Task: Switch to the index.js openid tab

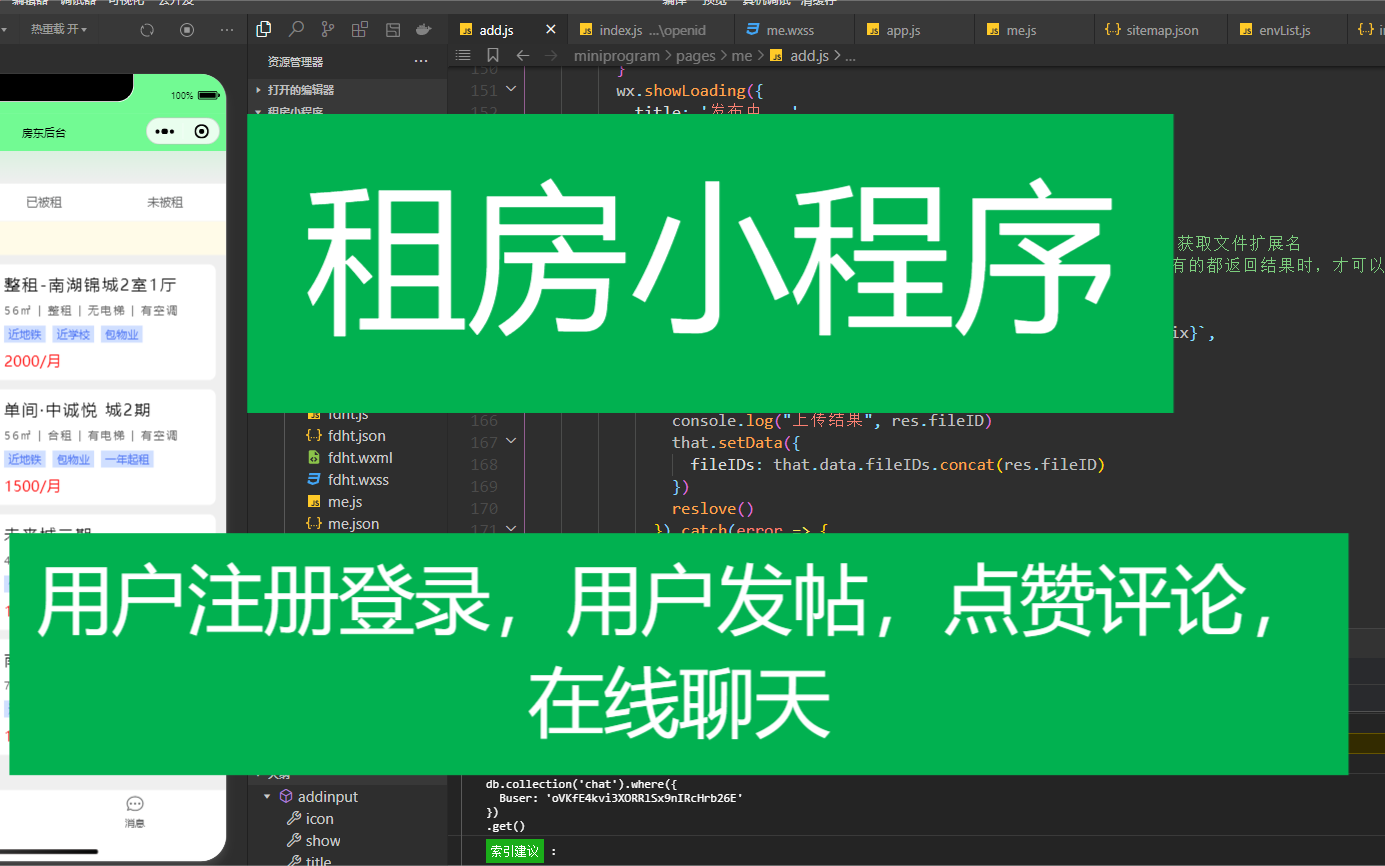Action: click(651, 30)
